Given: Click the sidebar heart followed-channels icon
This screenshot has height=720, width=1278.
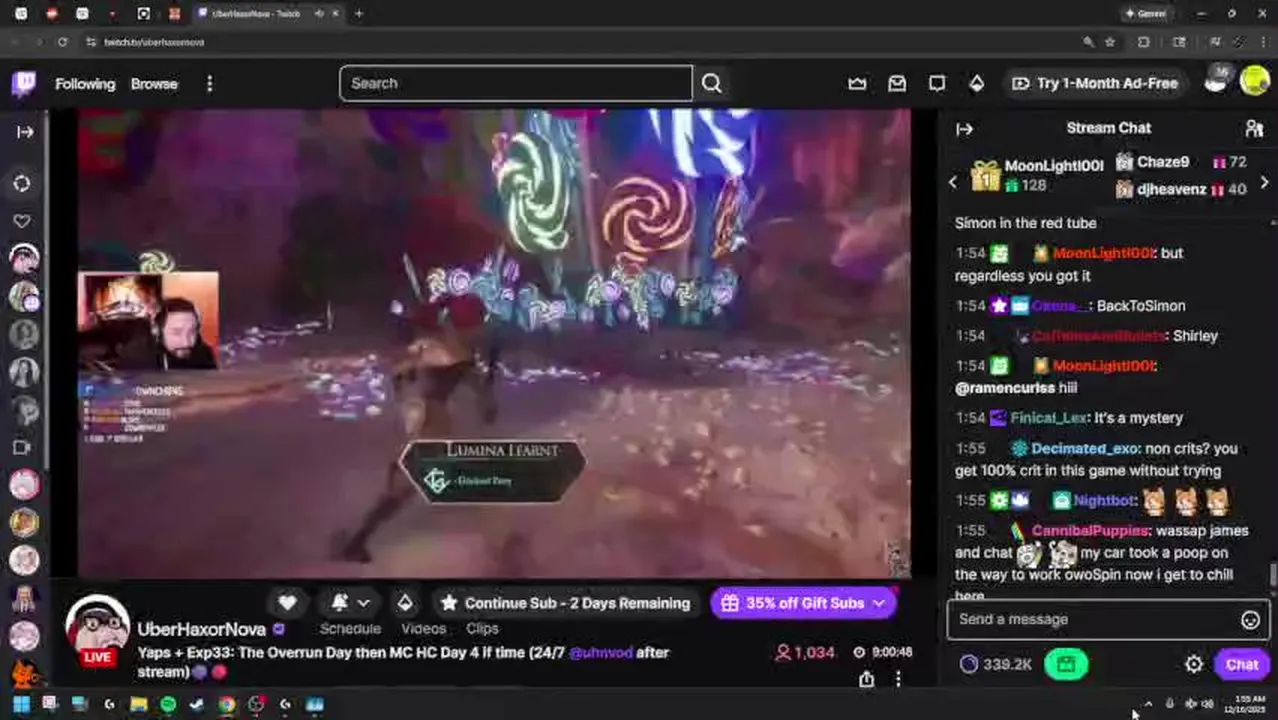Looking at the screenshot, I should pos(22,221).
